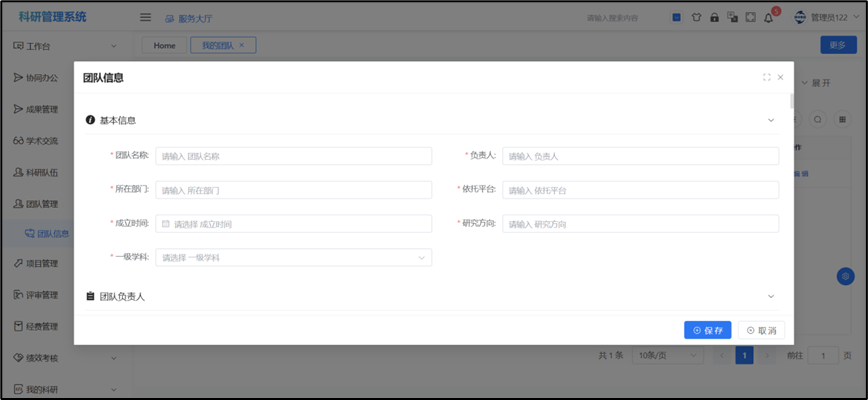
Task: Click the 研究方向 input field
Action: 640,224
